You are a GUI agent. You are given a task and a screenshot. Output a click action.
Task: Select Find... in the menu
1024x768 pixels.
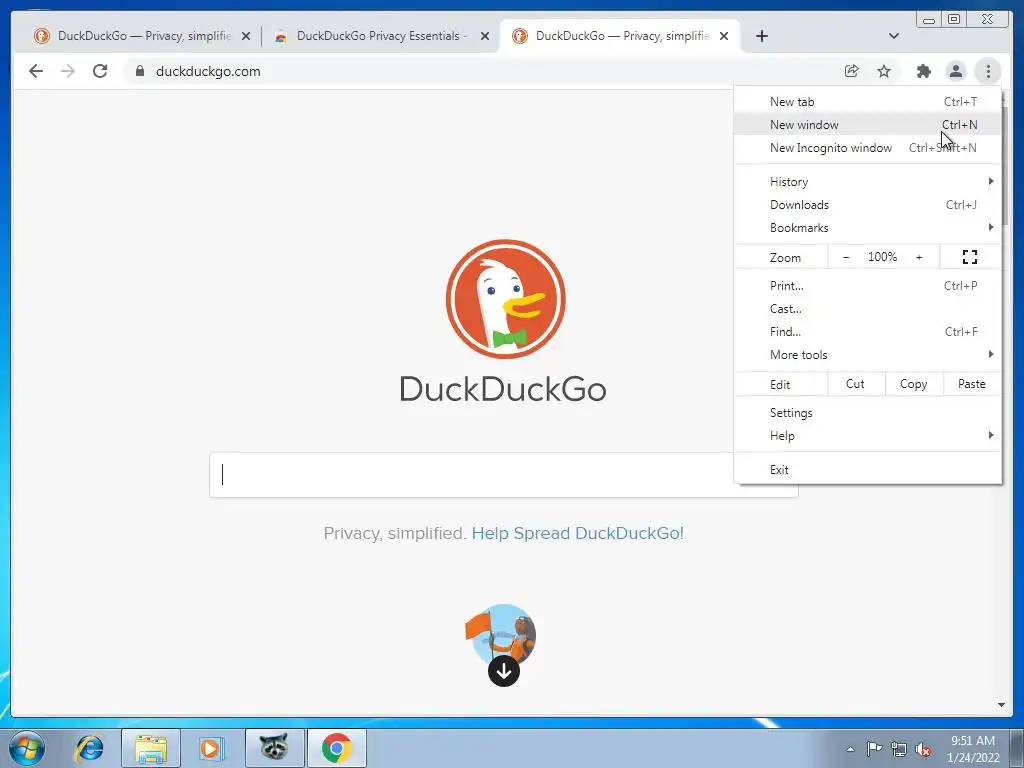tap(867, 332)
